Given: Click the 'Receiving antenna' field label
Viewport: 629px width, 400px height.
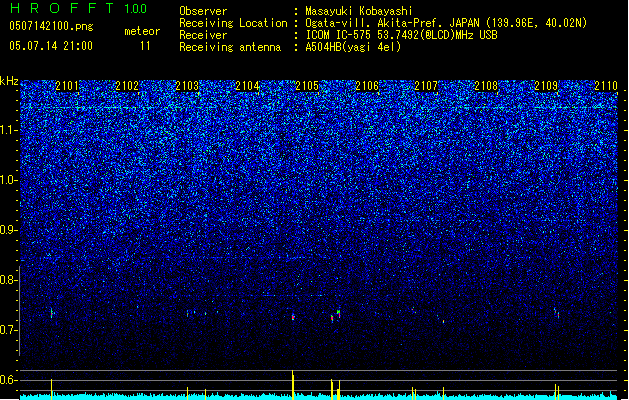Looking at the screenshot, I should click(x=230, y=47).
